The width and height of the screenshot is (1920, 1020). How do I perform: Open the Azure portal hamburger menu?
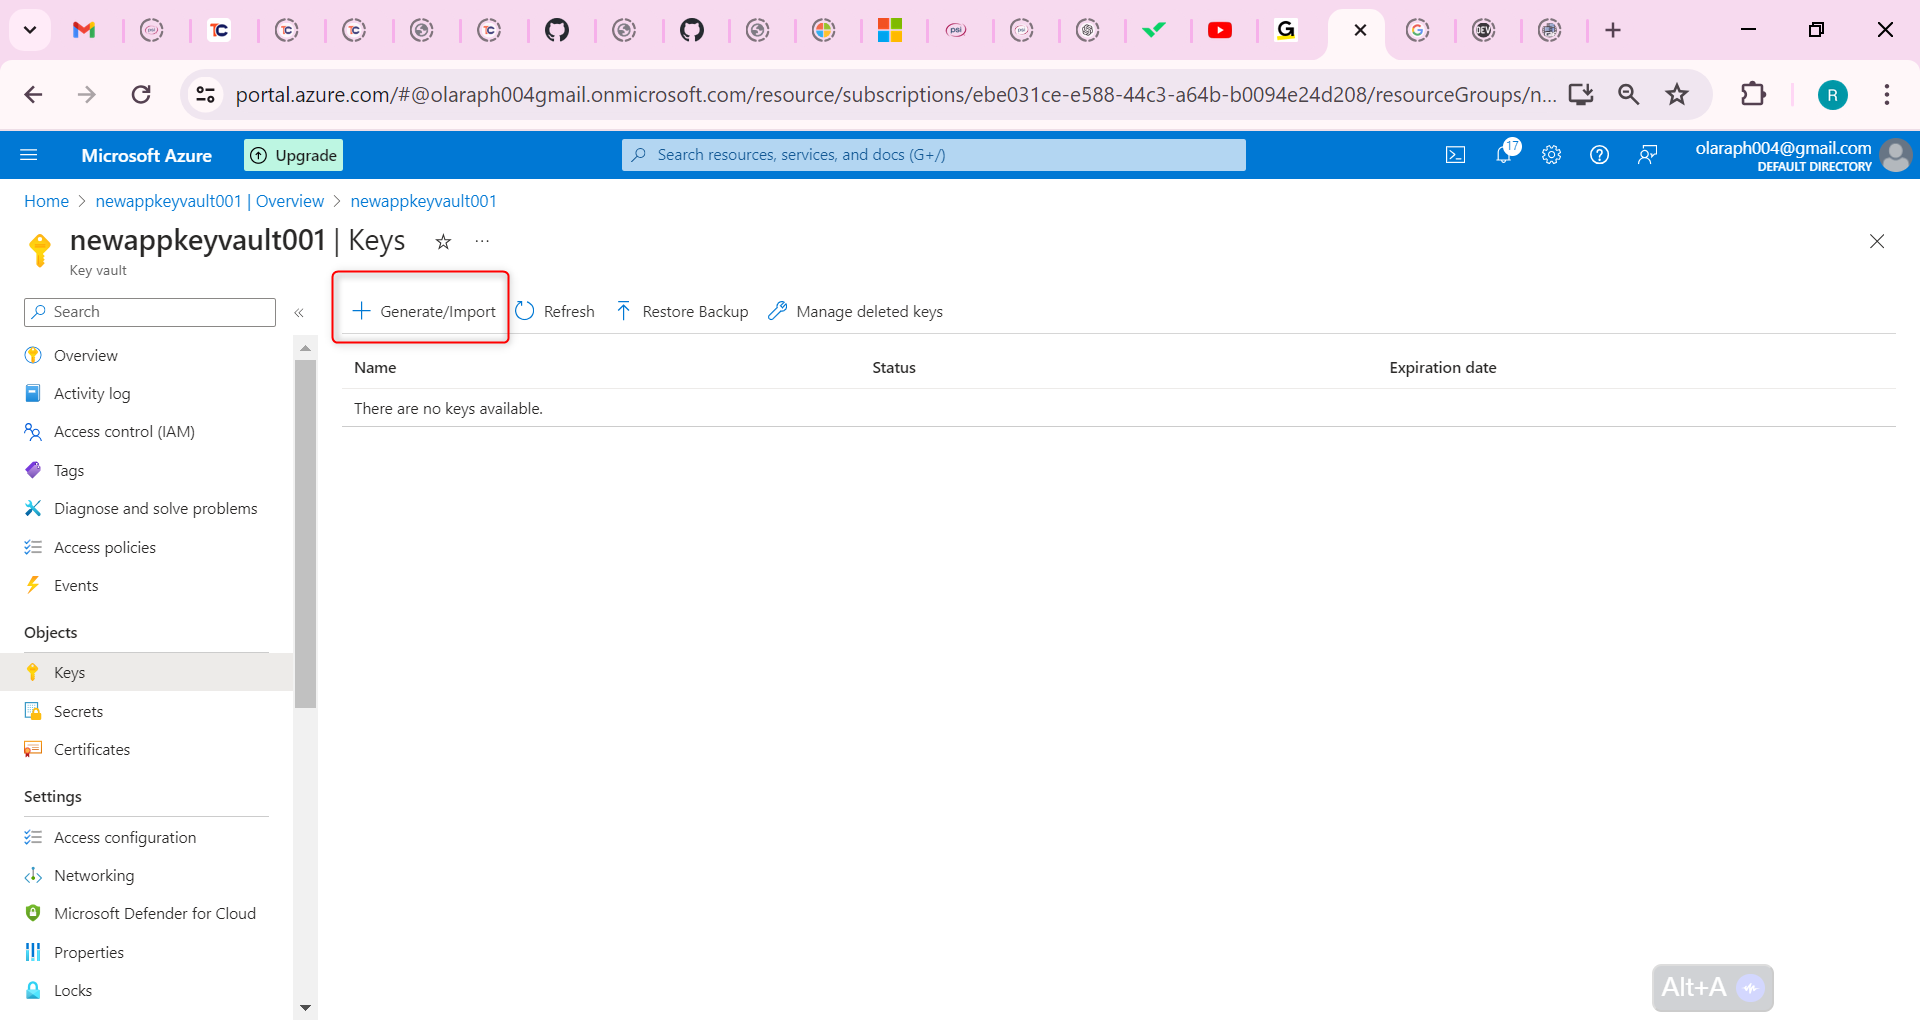[29, 155]
